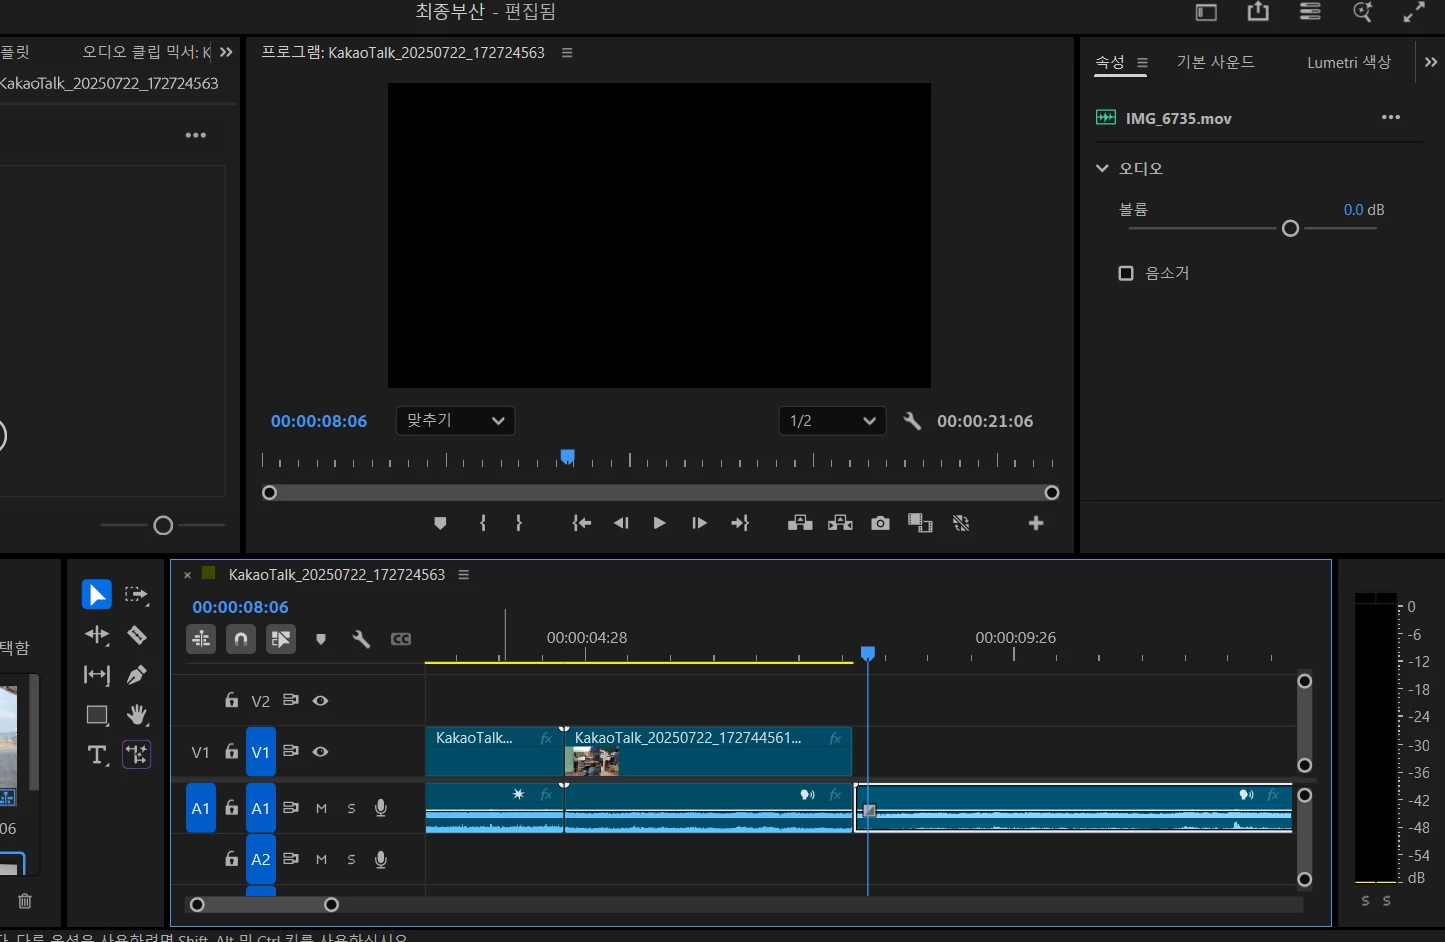This screenshot has height=942, width=1445.
Task: Open IMG_6735.mov more options menu
Action: pyautogui.click(x=1391, y=118)
